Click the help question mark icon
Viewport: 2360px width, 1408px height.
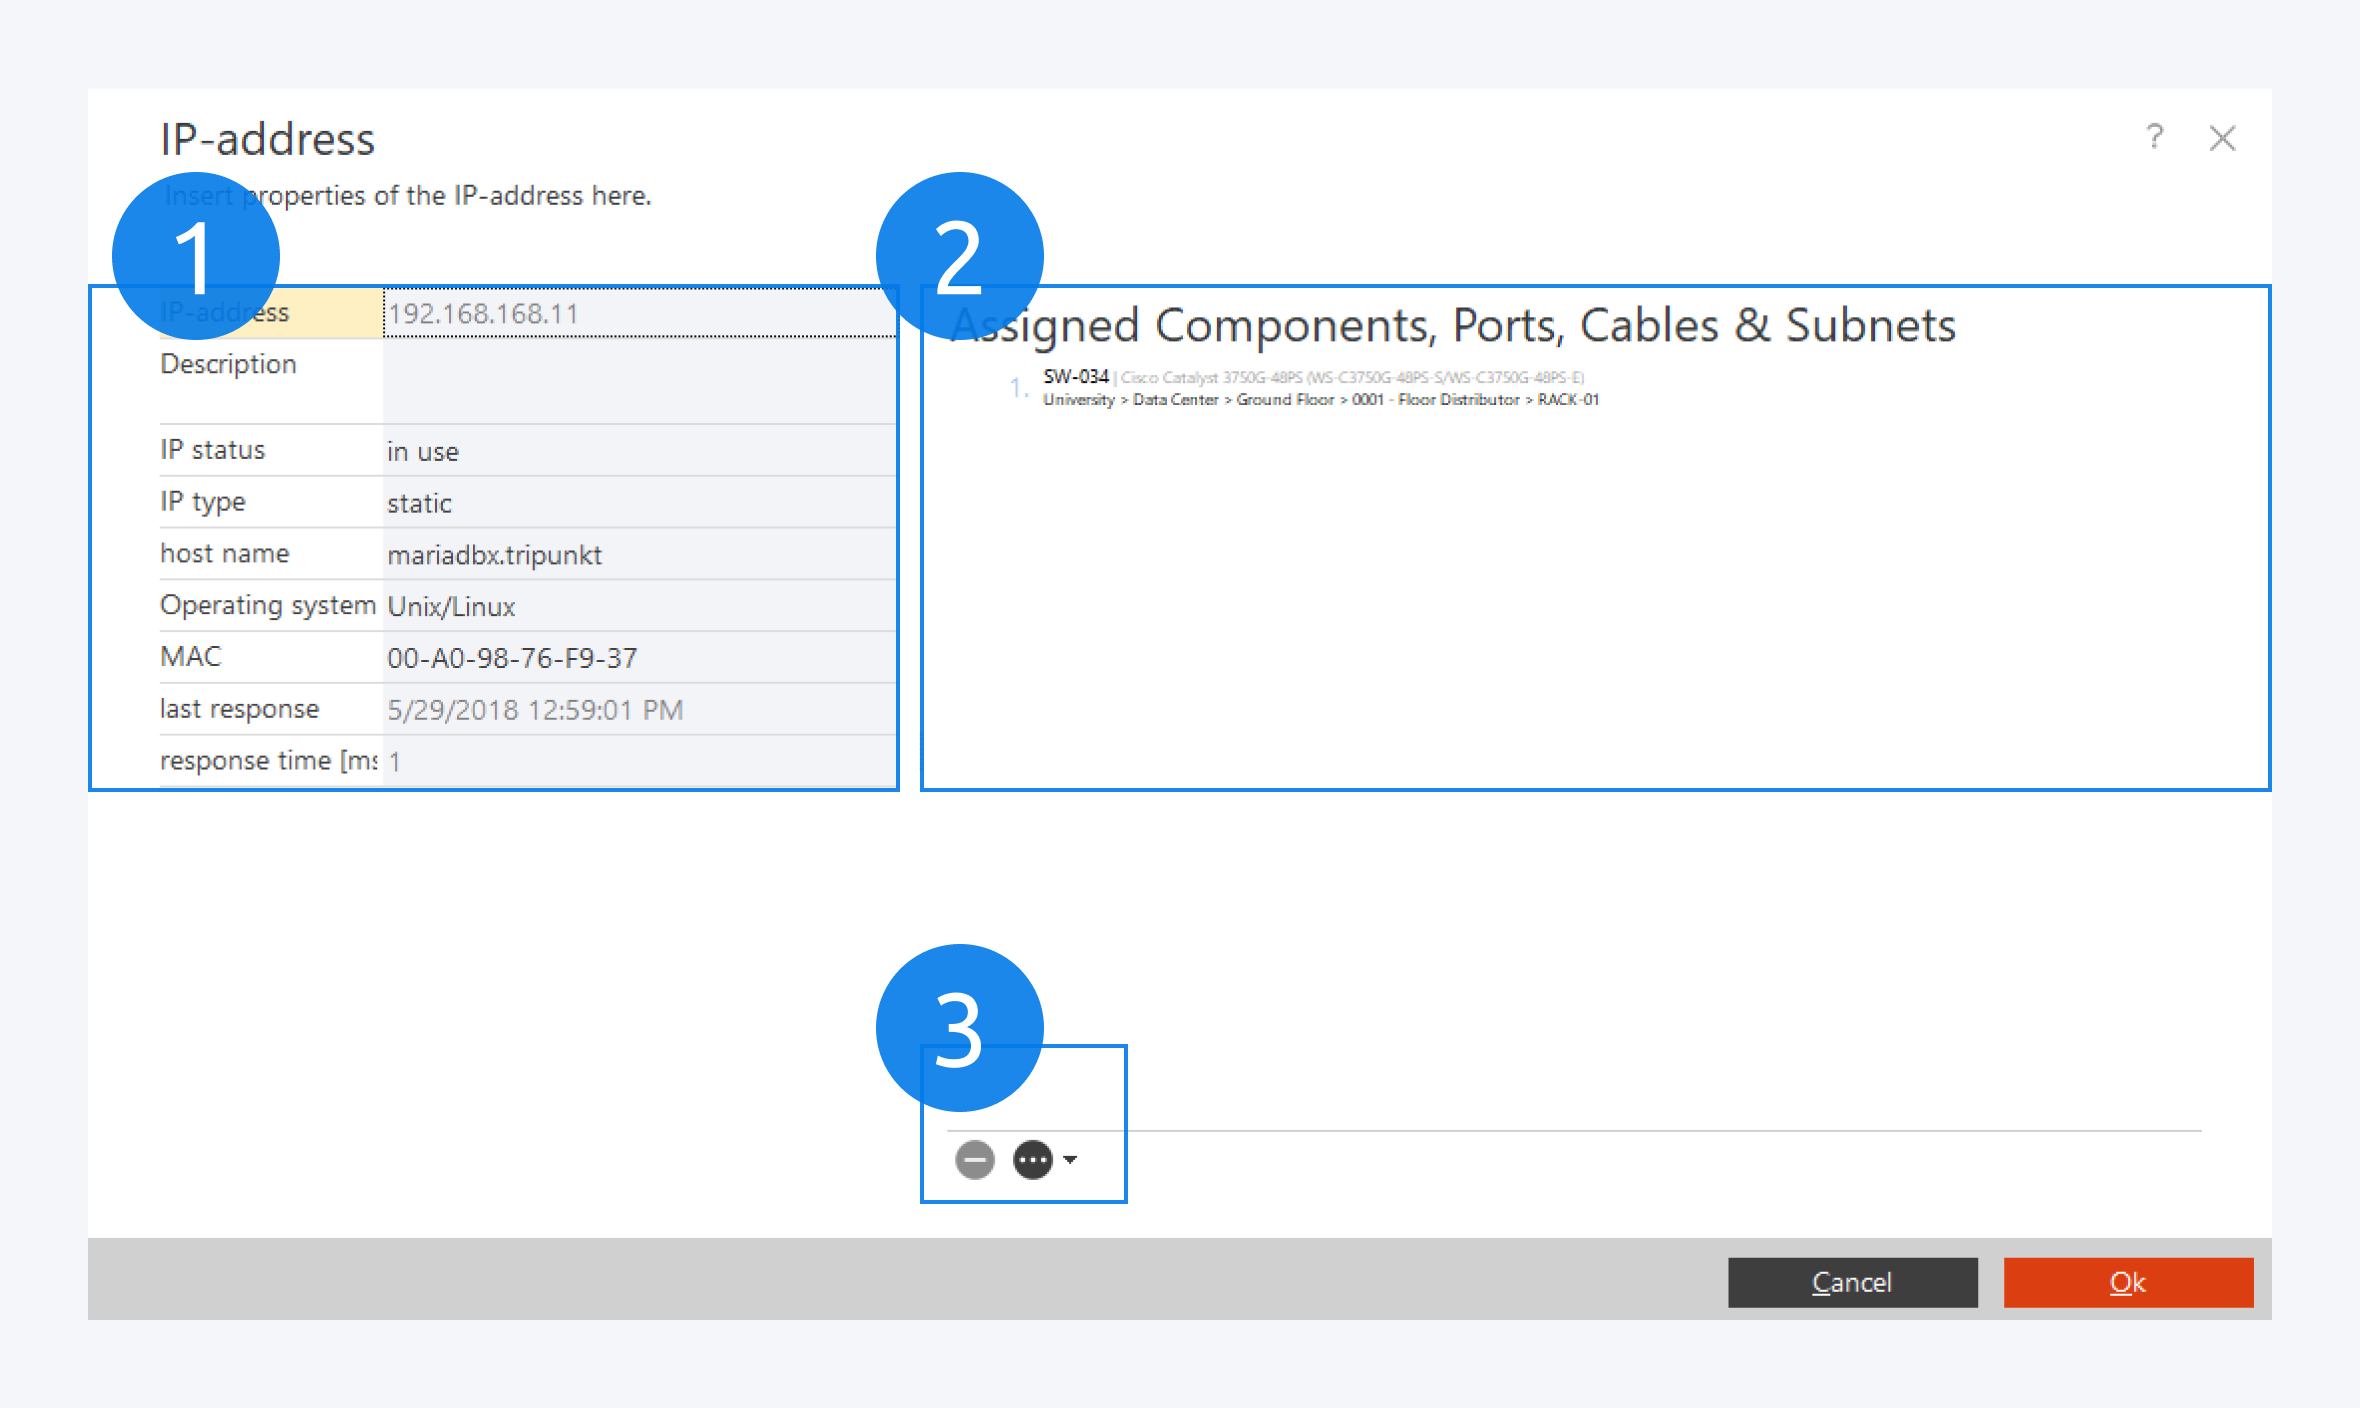(2154, 137)
